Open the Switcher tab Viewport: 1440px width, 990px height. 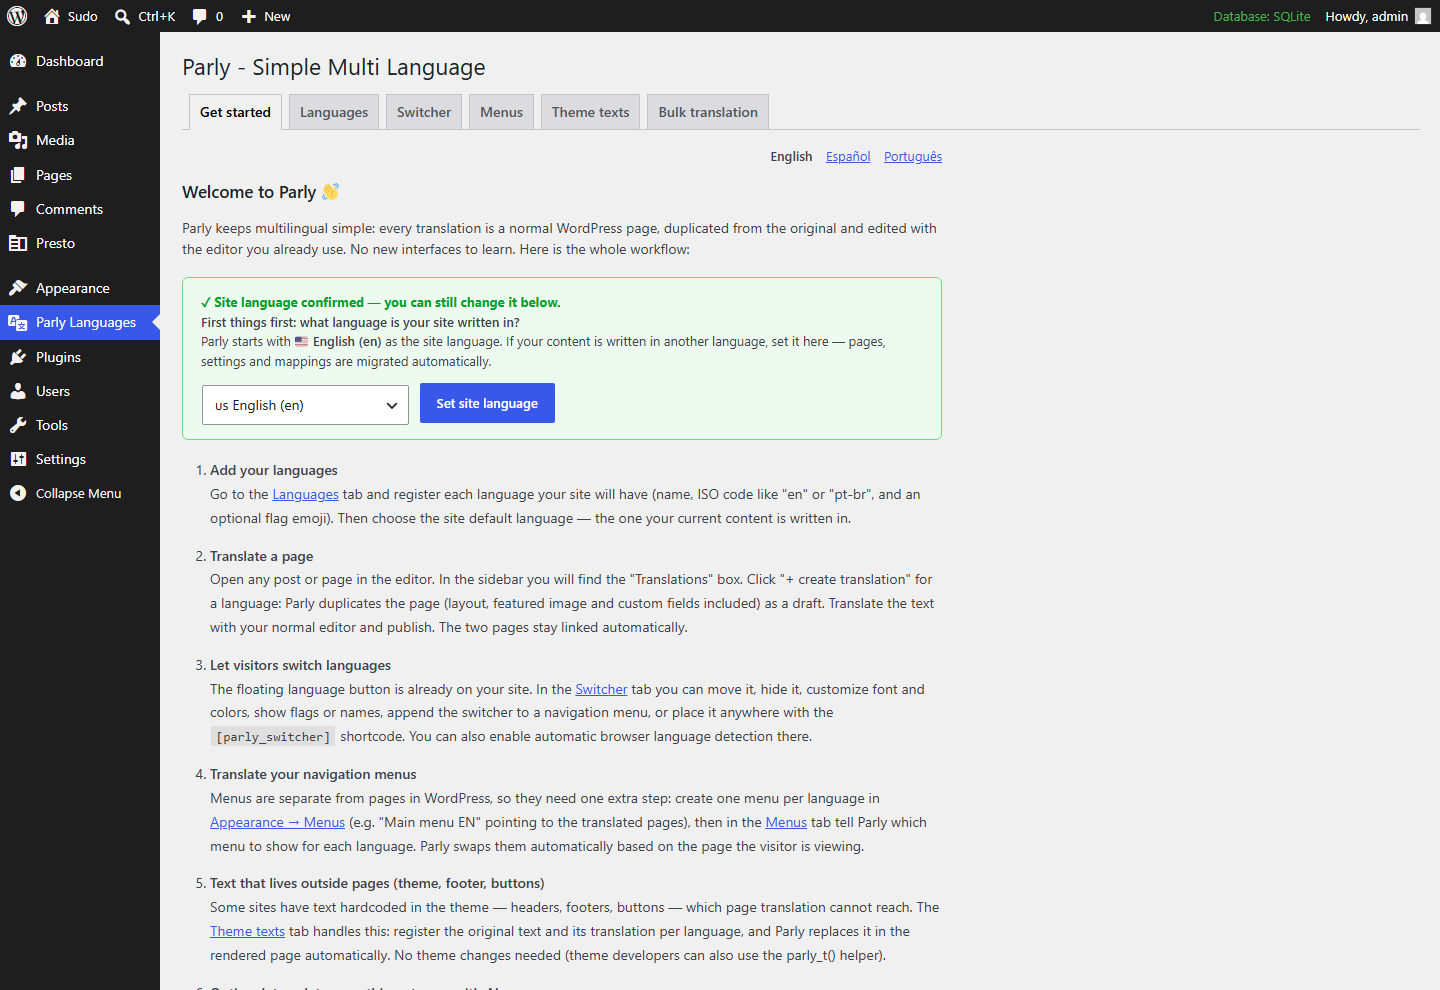pos(424,112)
